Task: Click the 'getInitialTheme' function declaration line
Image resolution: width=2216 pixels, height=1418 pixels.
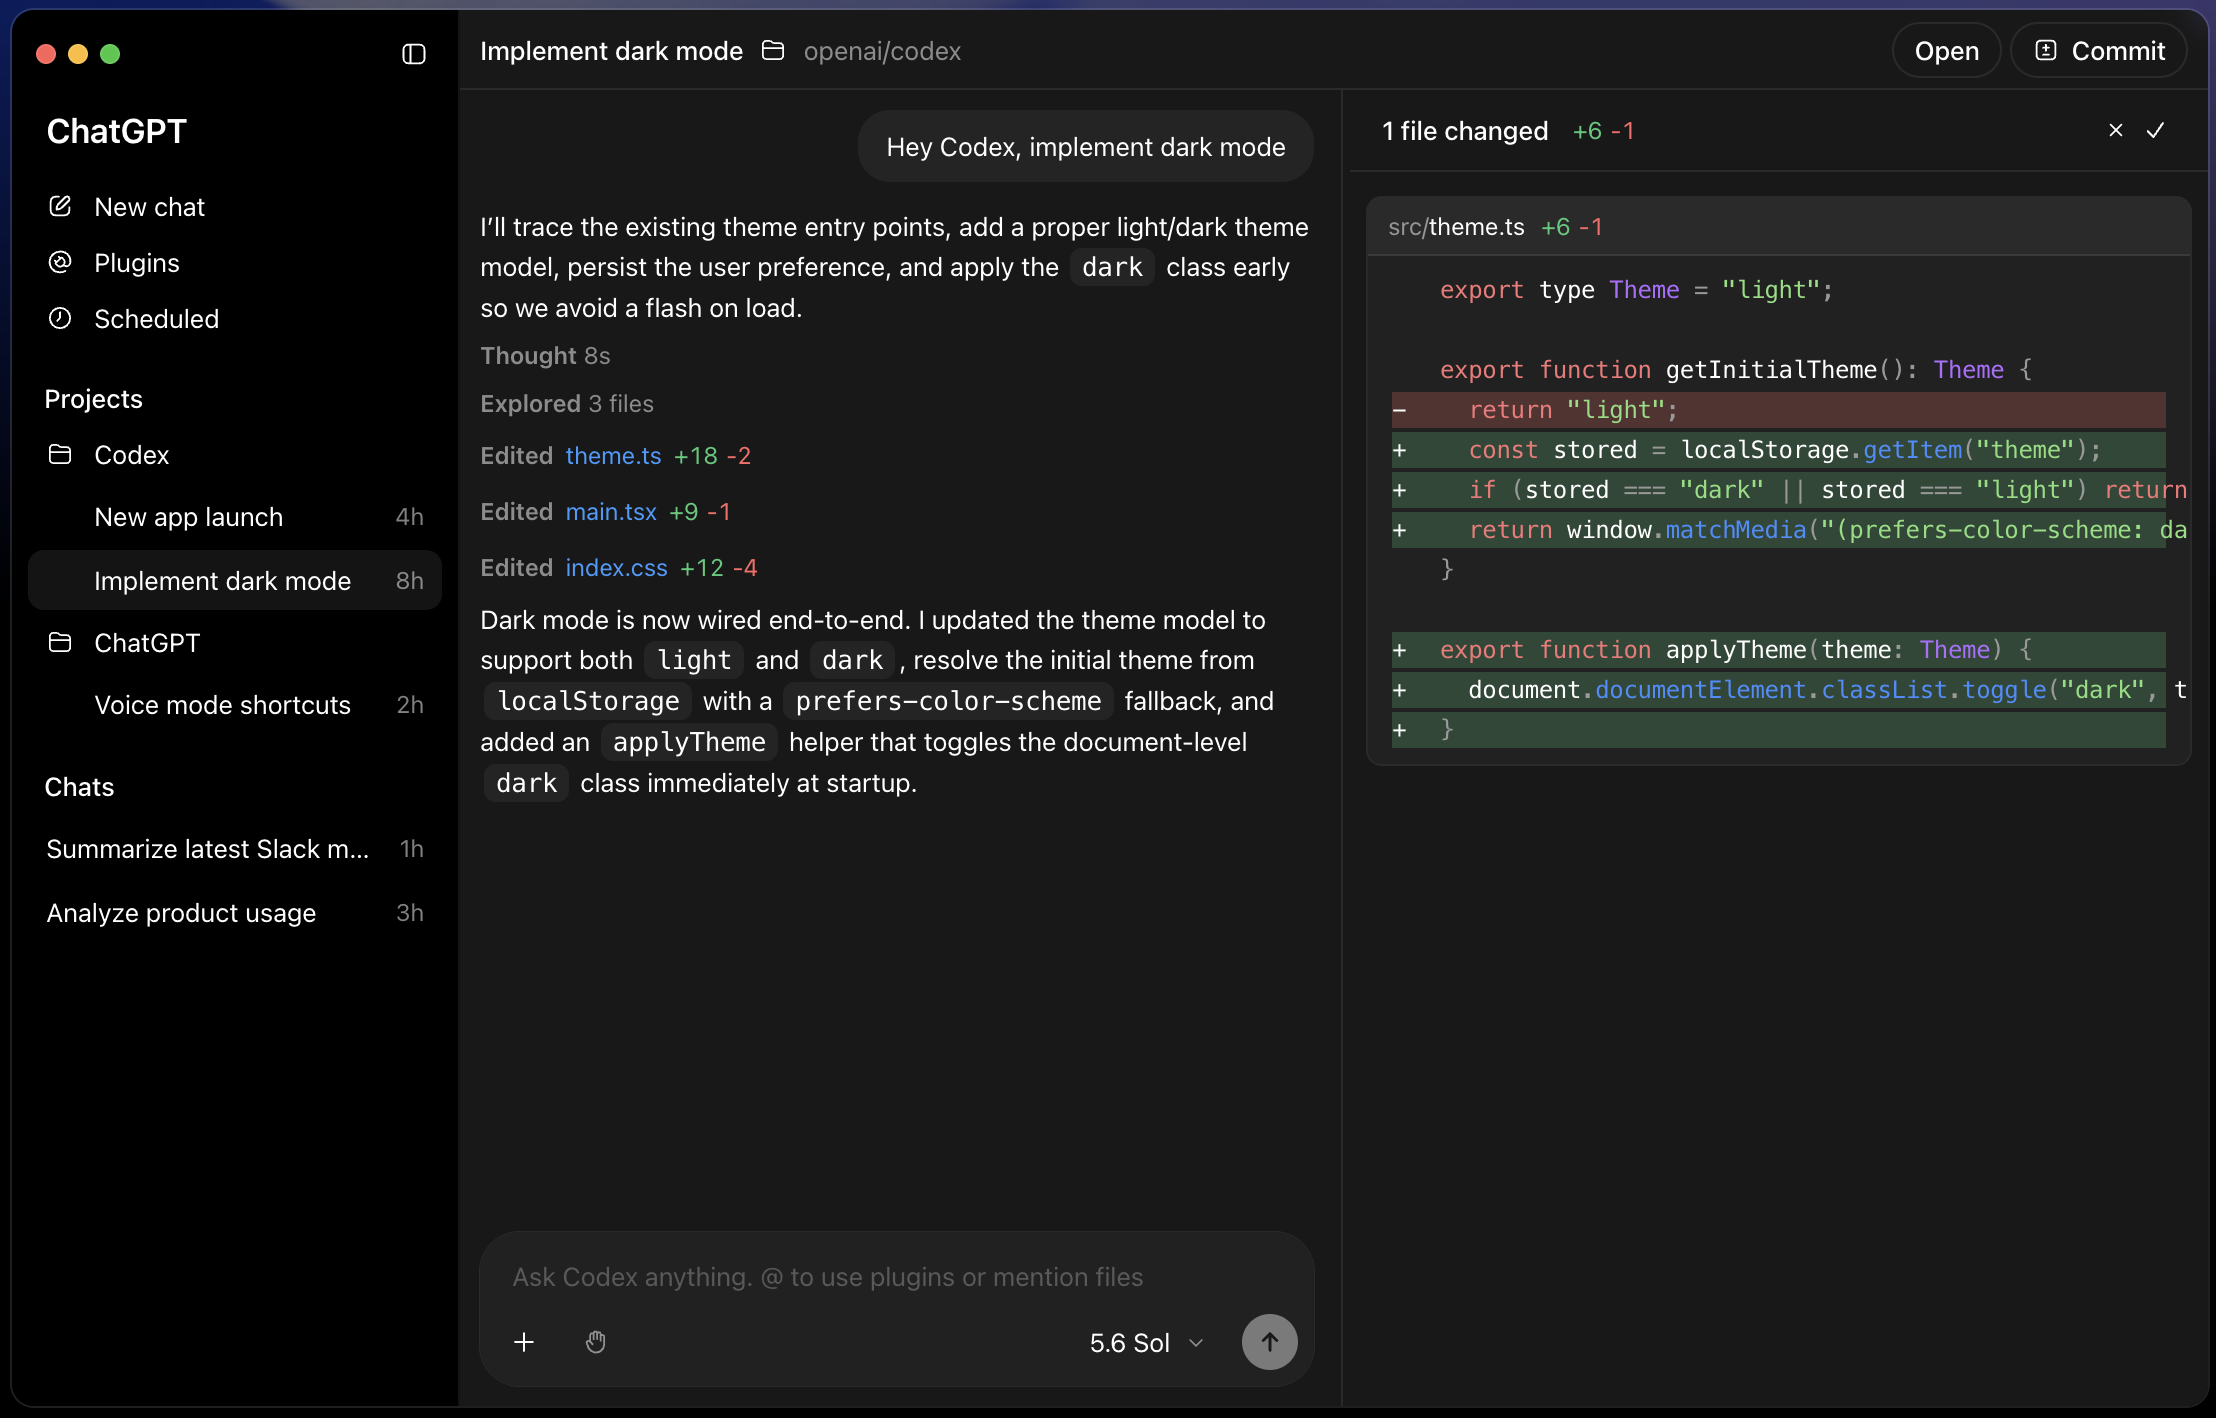Action: tap(1736, 370)
